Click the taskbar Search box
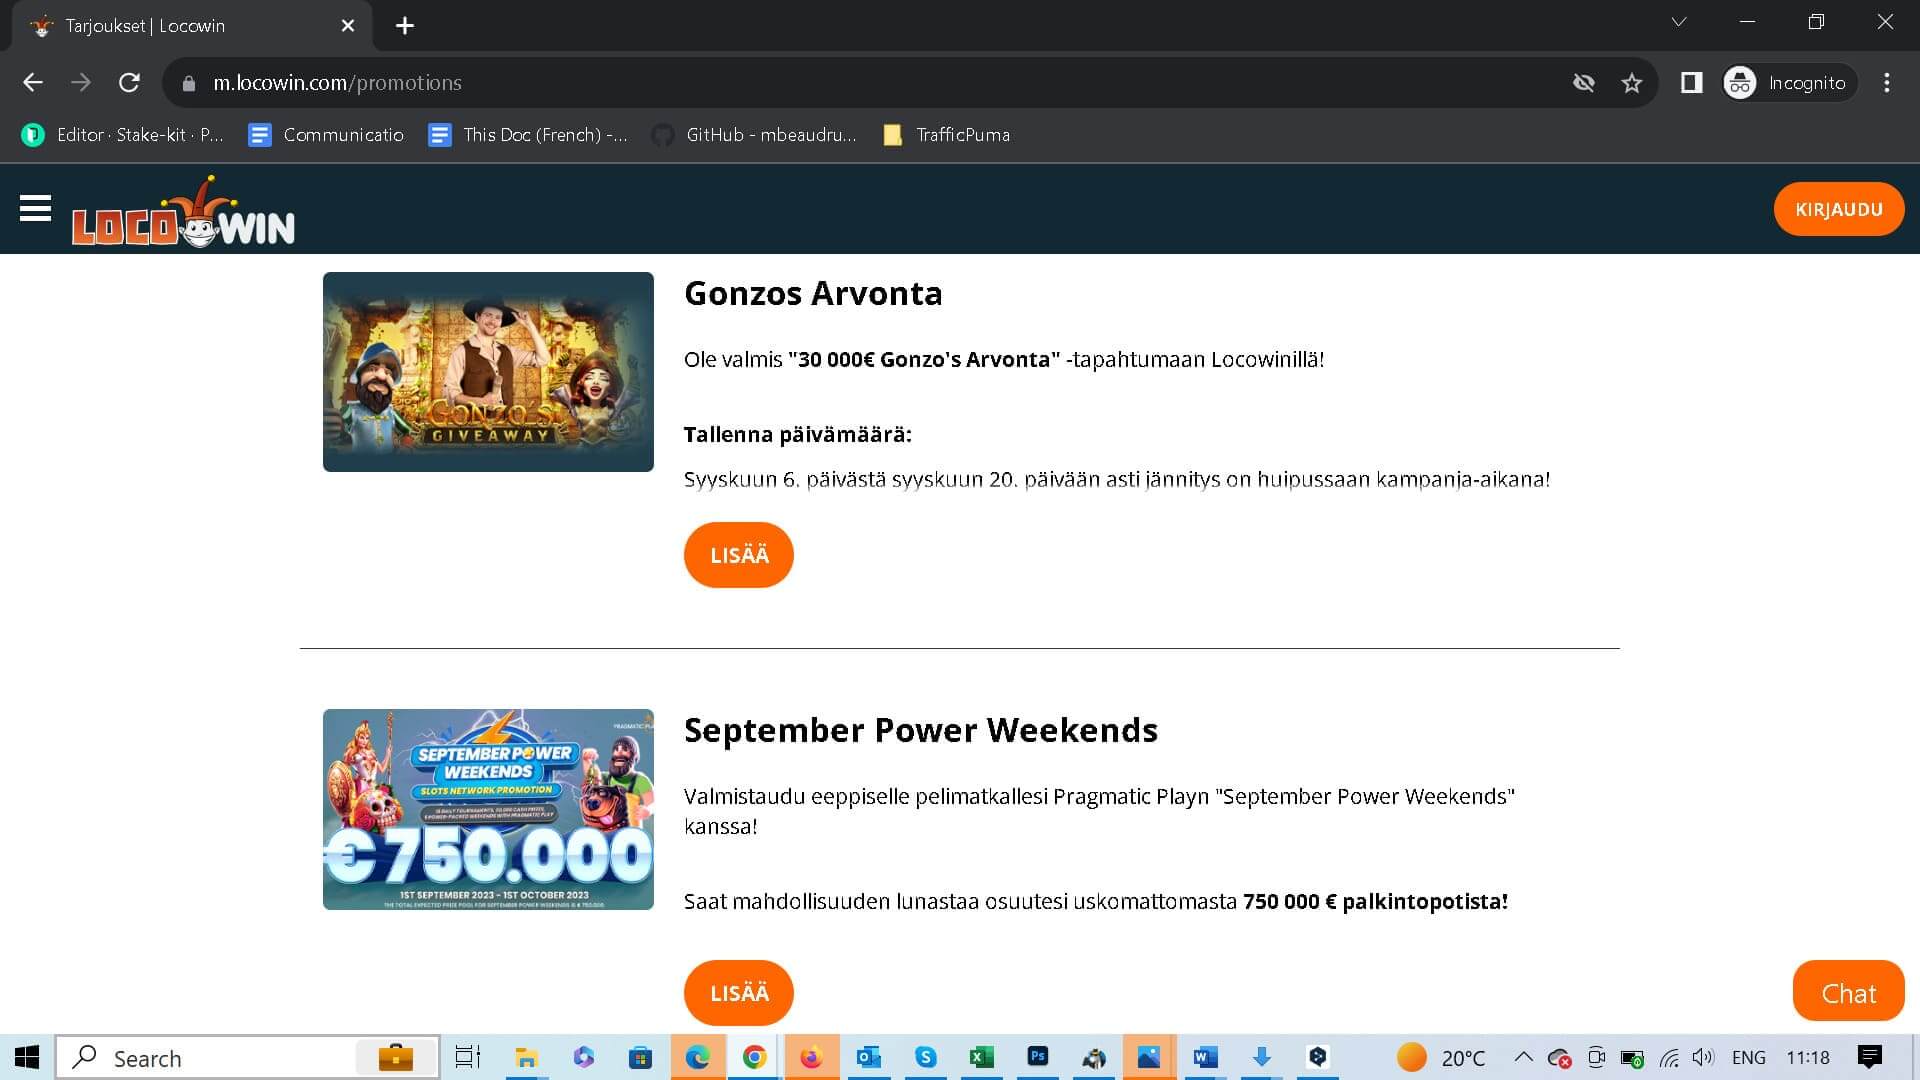The width and height of the screenshot is (1920, 1080). (x=247, y=1057)
